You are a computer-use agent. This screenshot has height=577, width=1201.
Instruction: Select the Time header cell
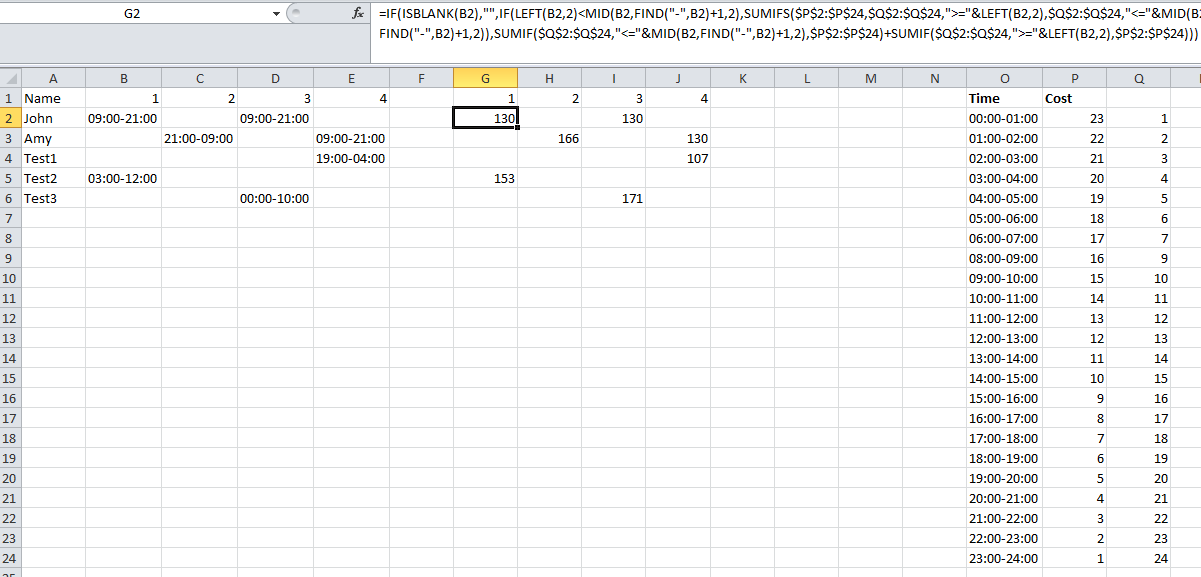[x=1004, y=98]
